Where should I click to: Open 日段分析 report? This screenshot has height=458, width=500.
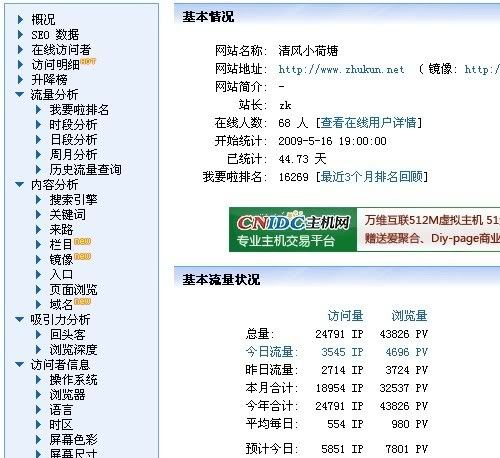(73, 139)
